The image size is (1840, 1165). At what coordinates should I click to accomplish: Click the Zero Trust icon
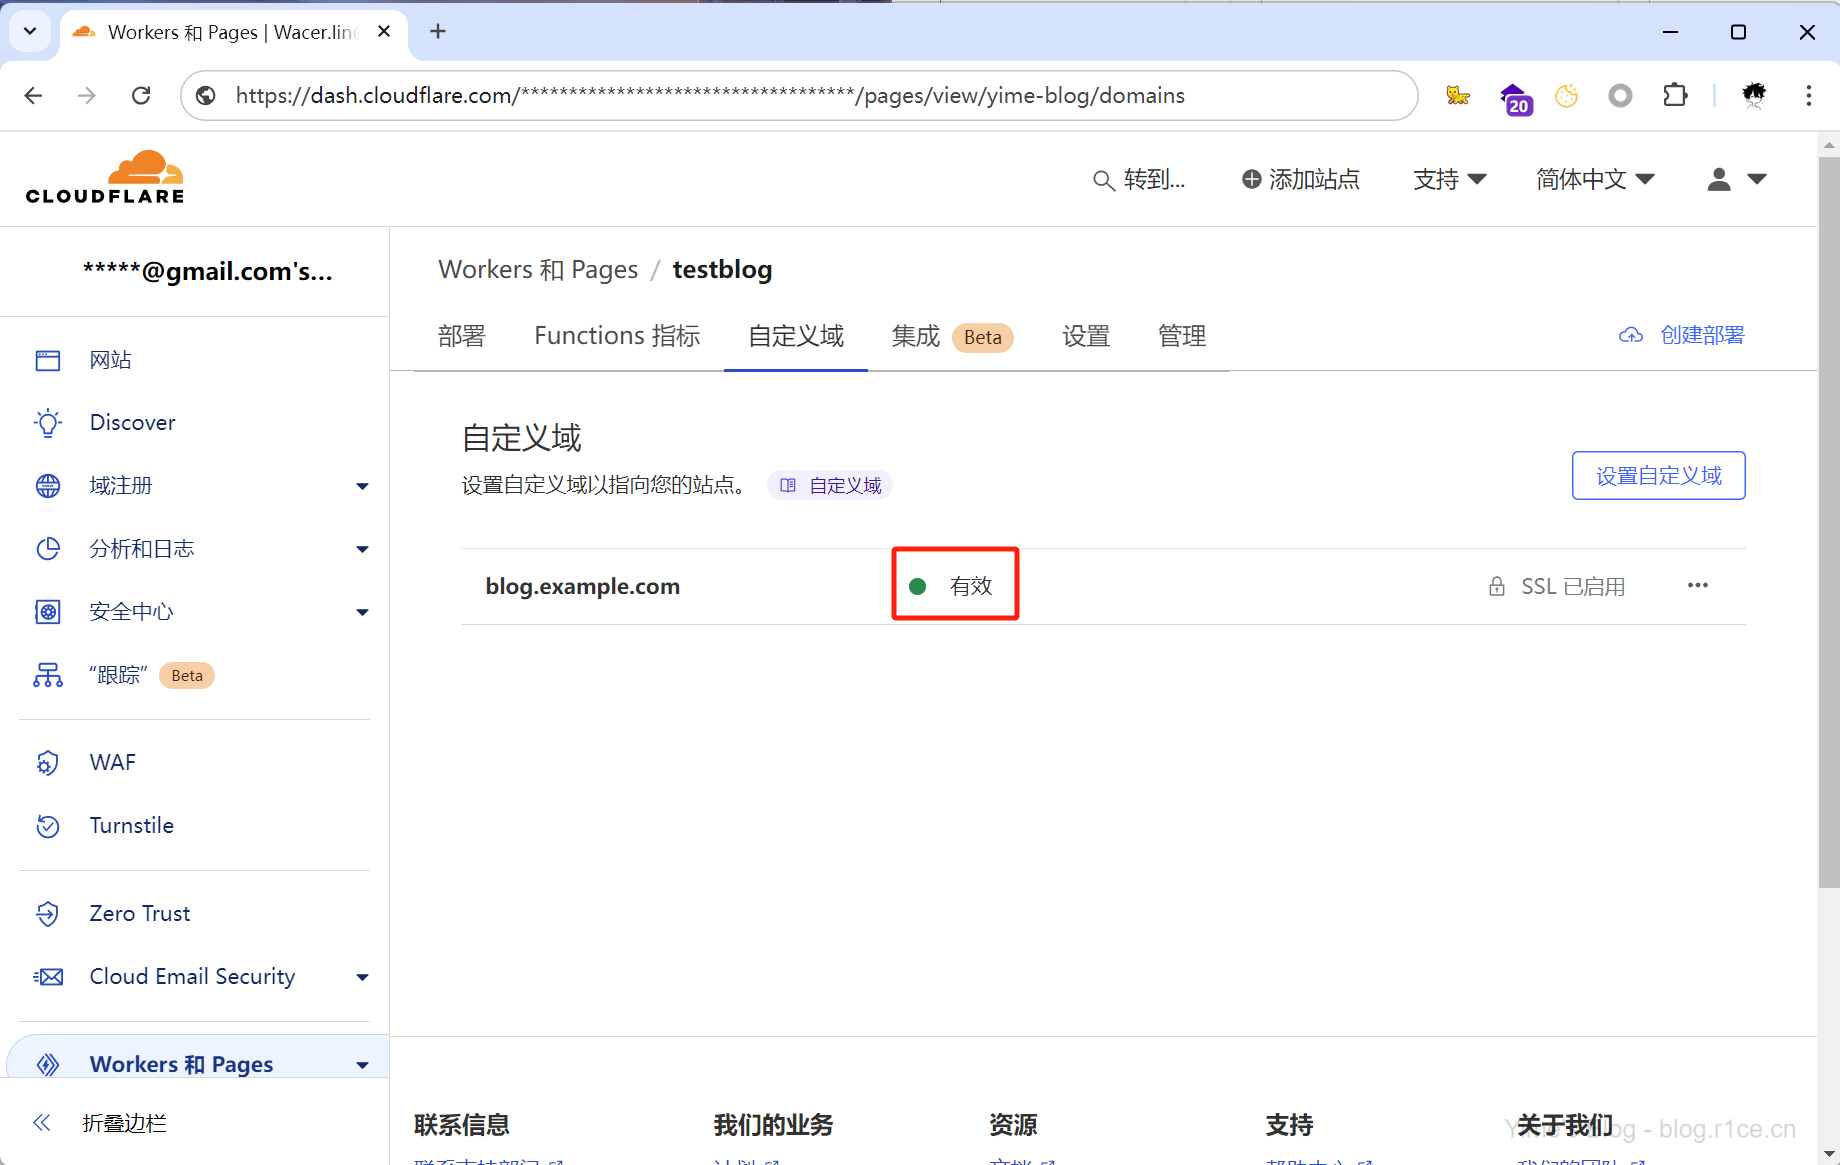click(x=48, y=914)
